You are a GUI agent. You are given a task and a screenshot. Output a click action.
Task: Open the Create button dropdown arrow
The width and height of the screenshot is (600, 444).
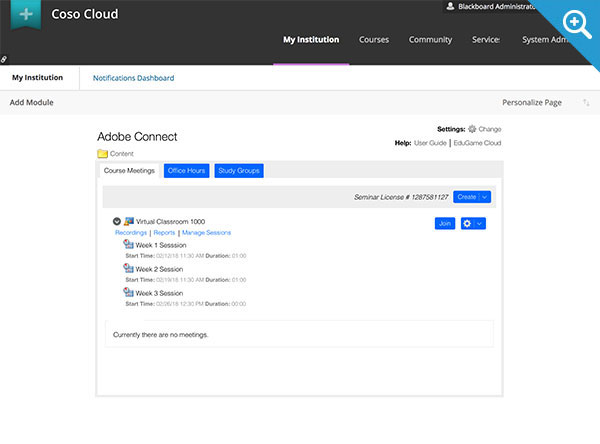point(484,197)
